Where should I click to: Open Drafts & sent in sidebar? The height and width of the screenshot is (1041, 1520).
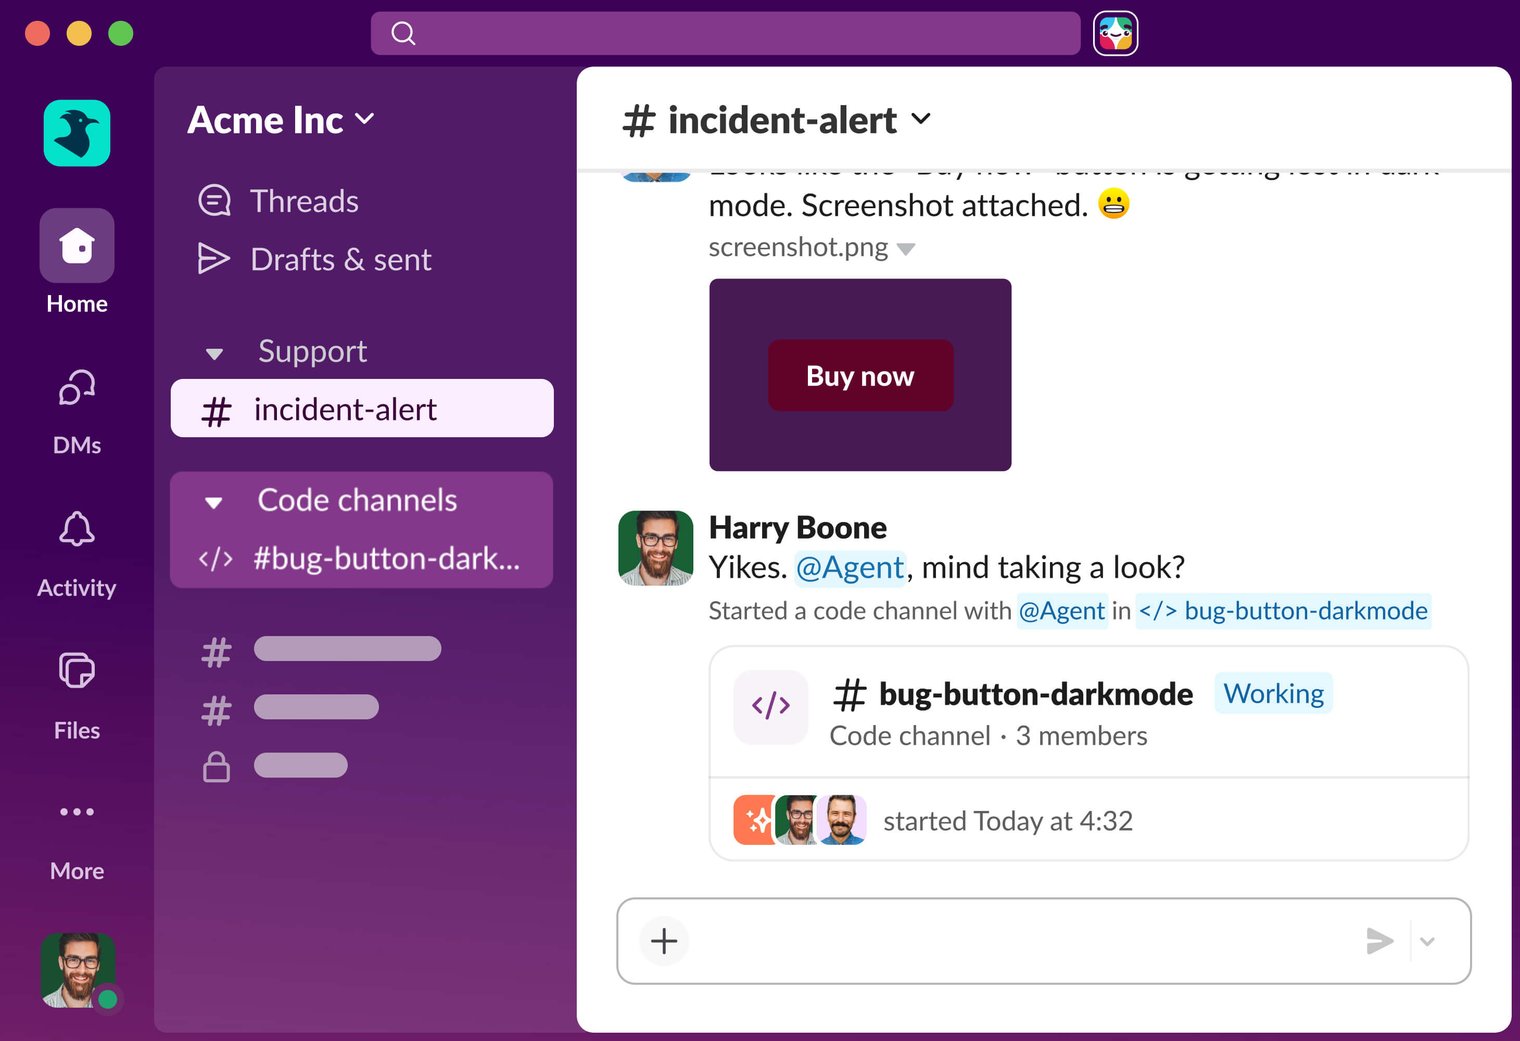(315, 259)
